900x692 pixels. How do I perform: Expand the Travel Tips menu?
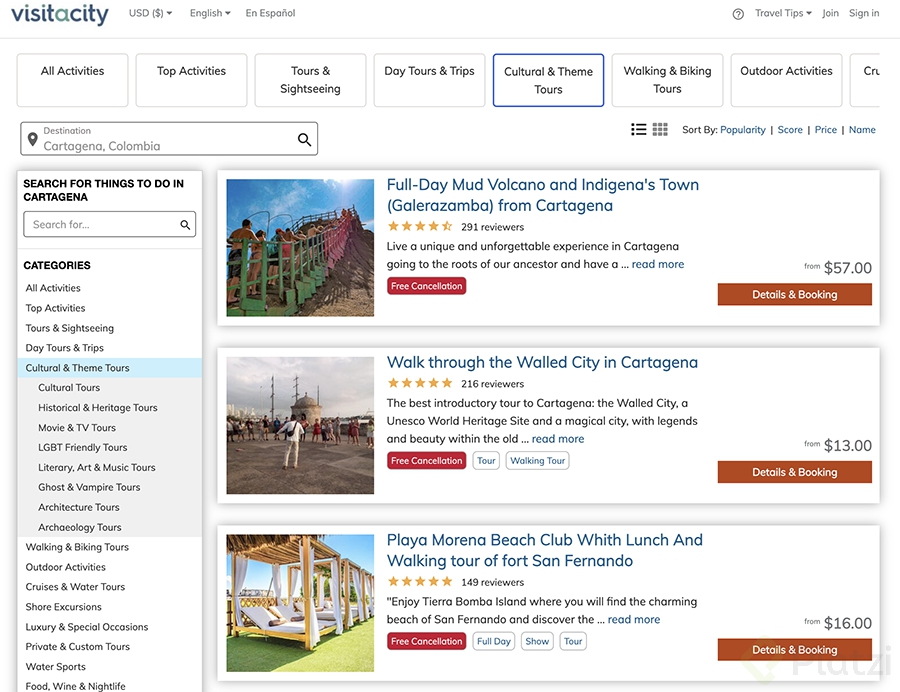point(783,13)
